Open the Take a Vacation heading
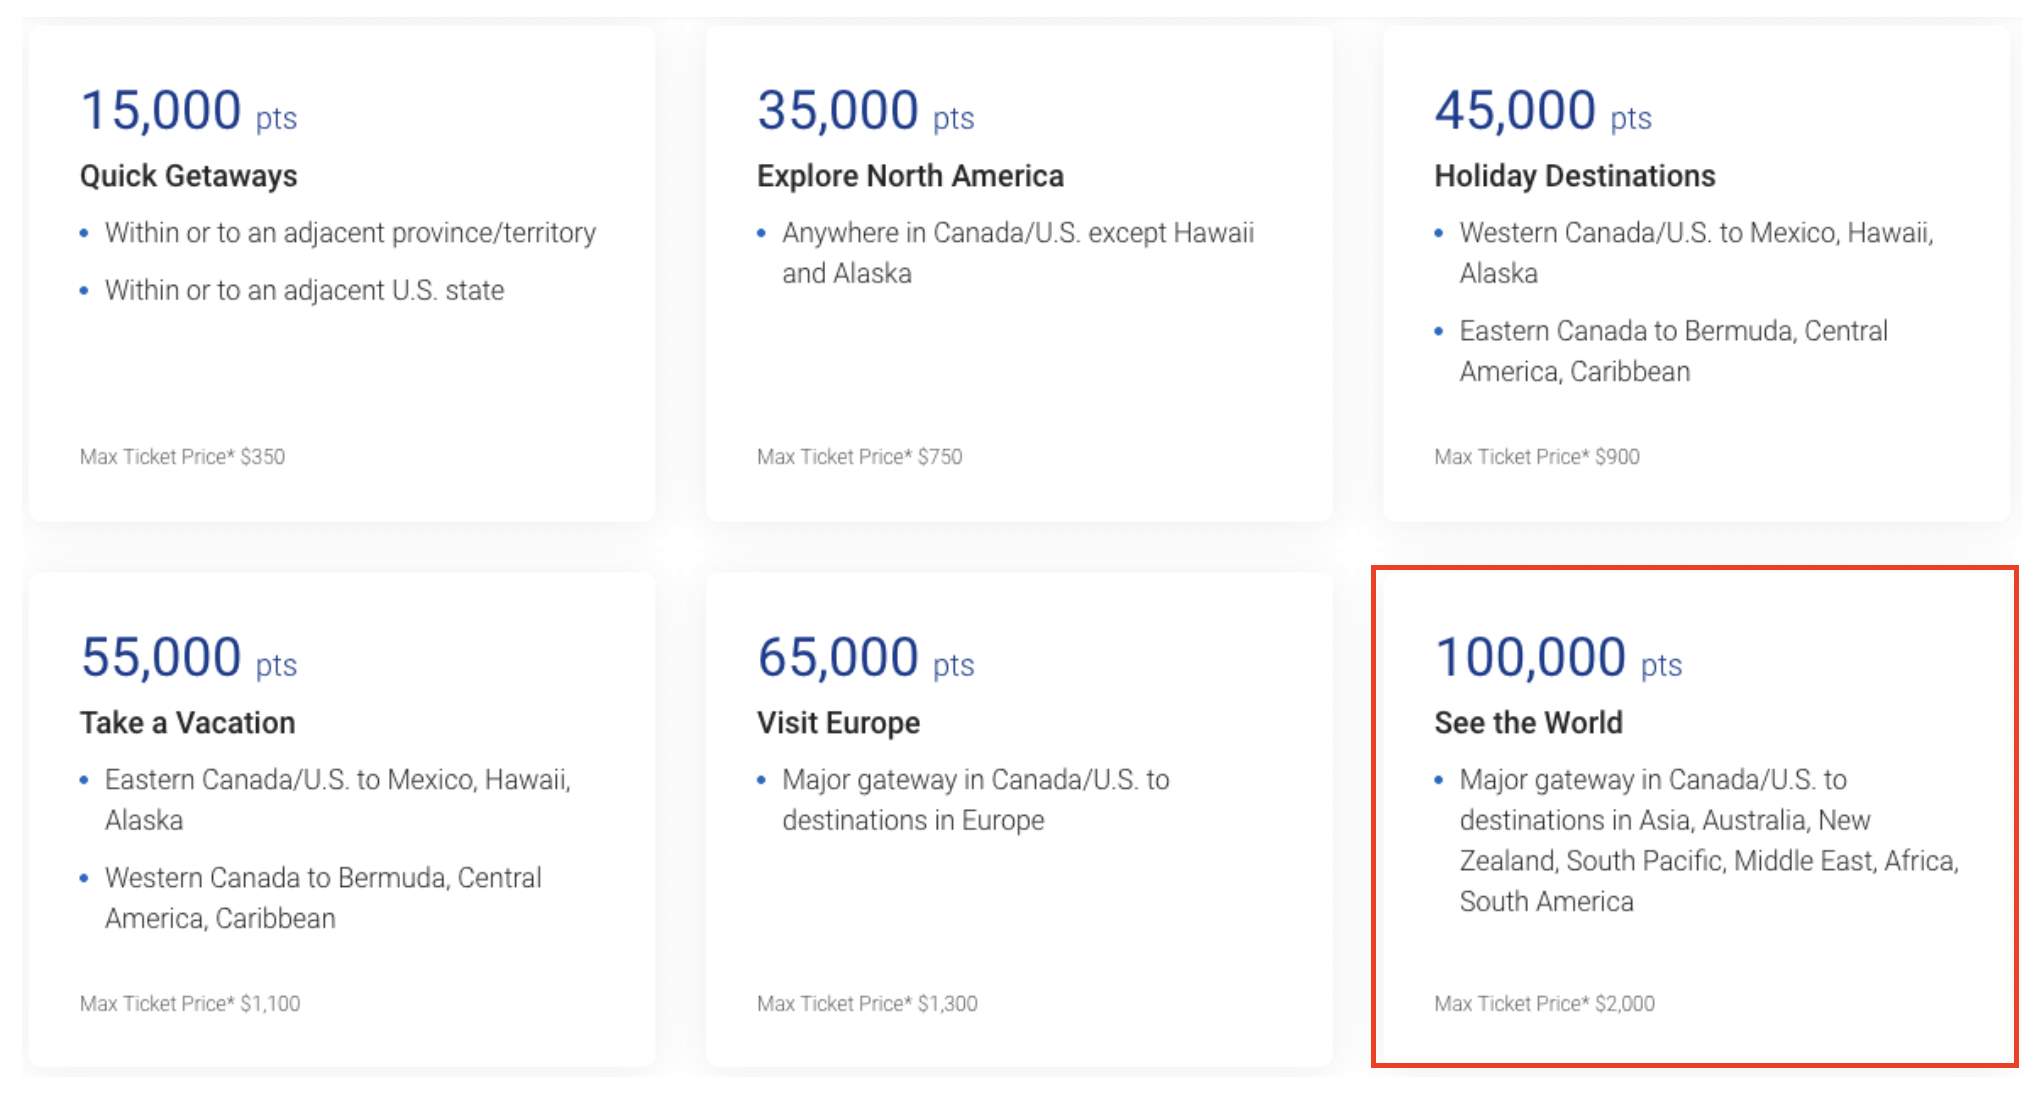 [x=187, y=723]
